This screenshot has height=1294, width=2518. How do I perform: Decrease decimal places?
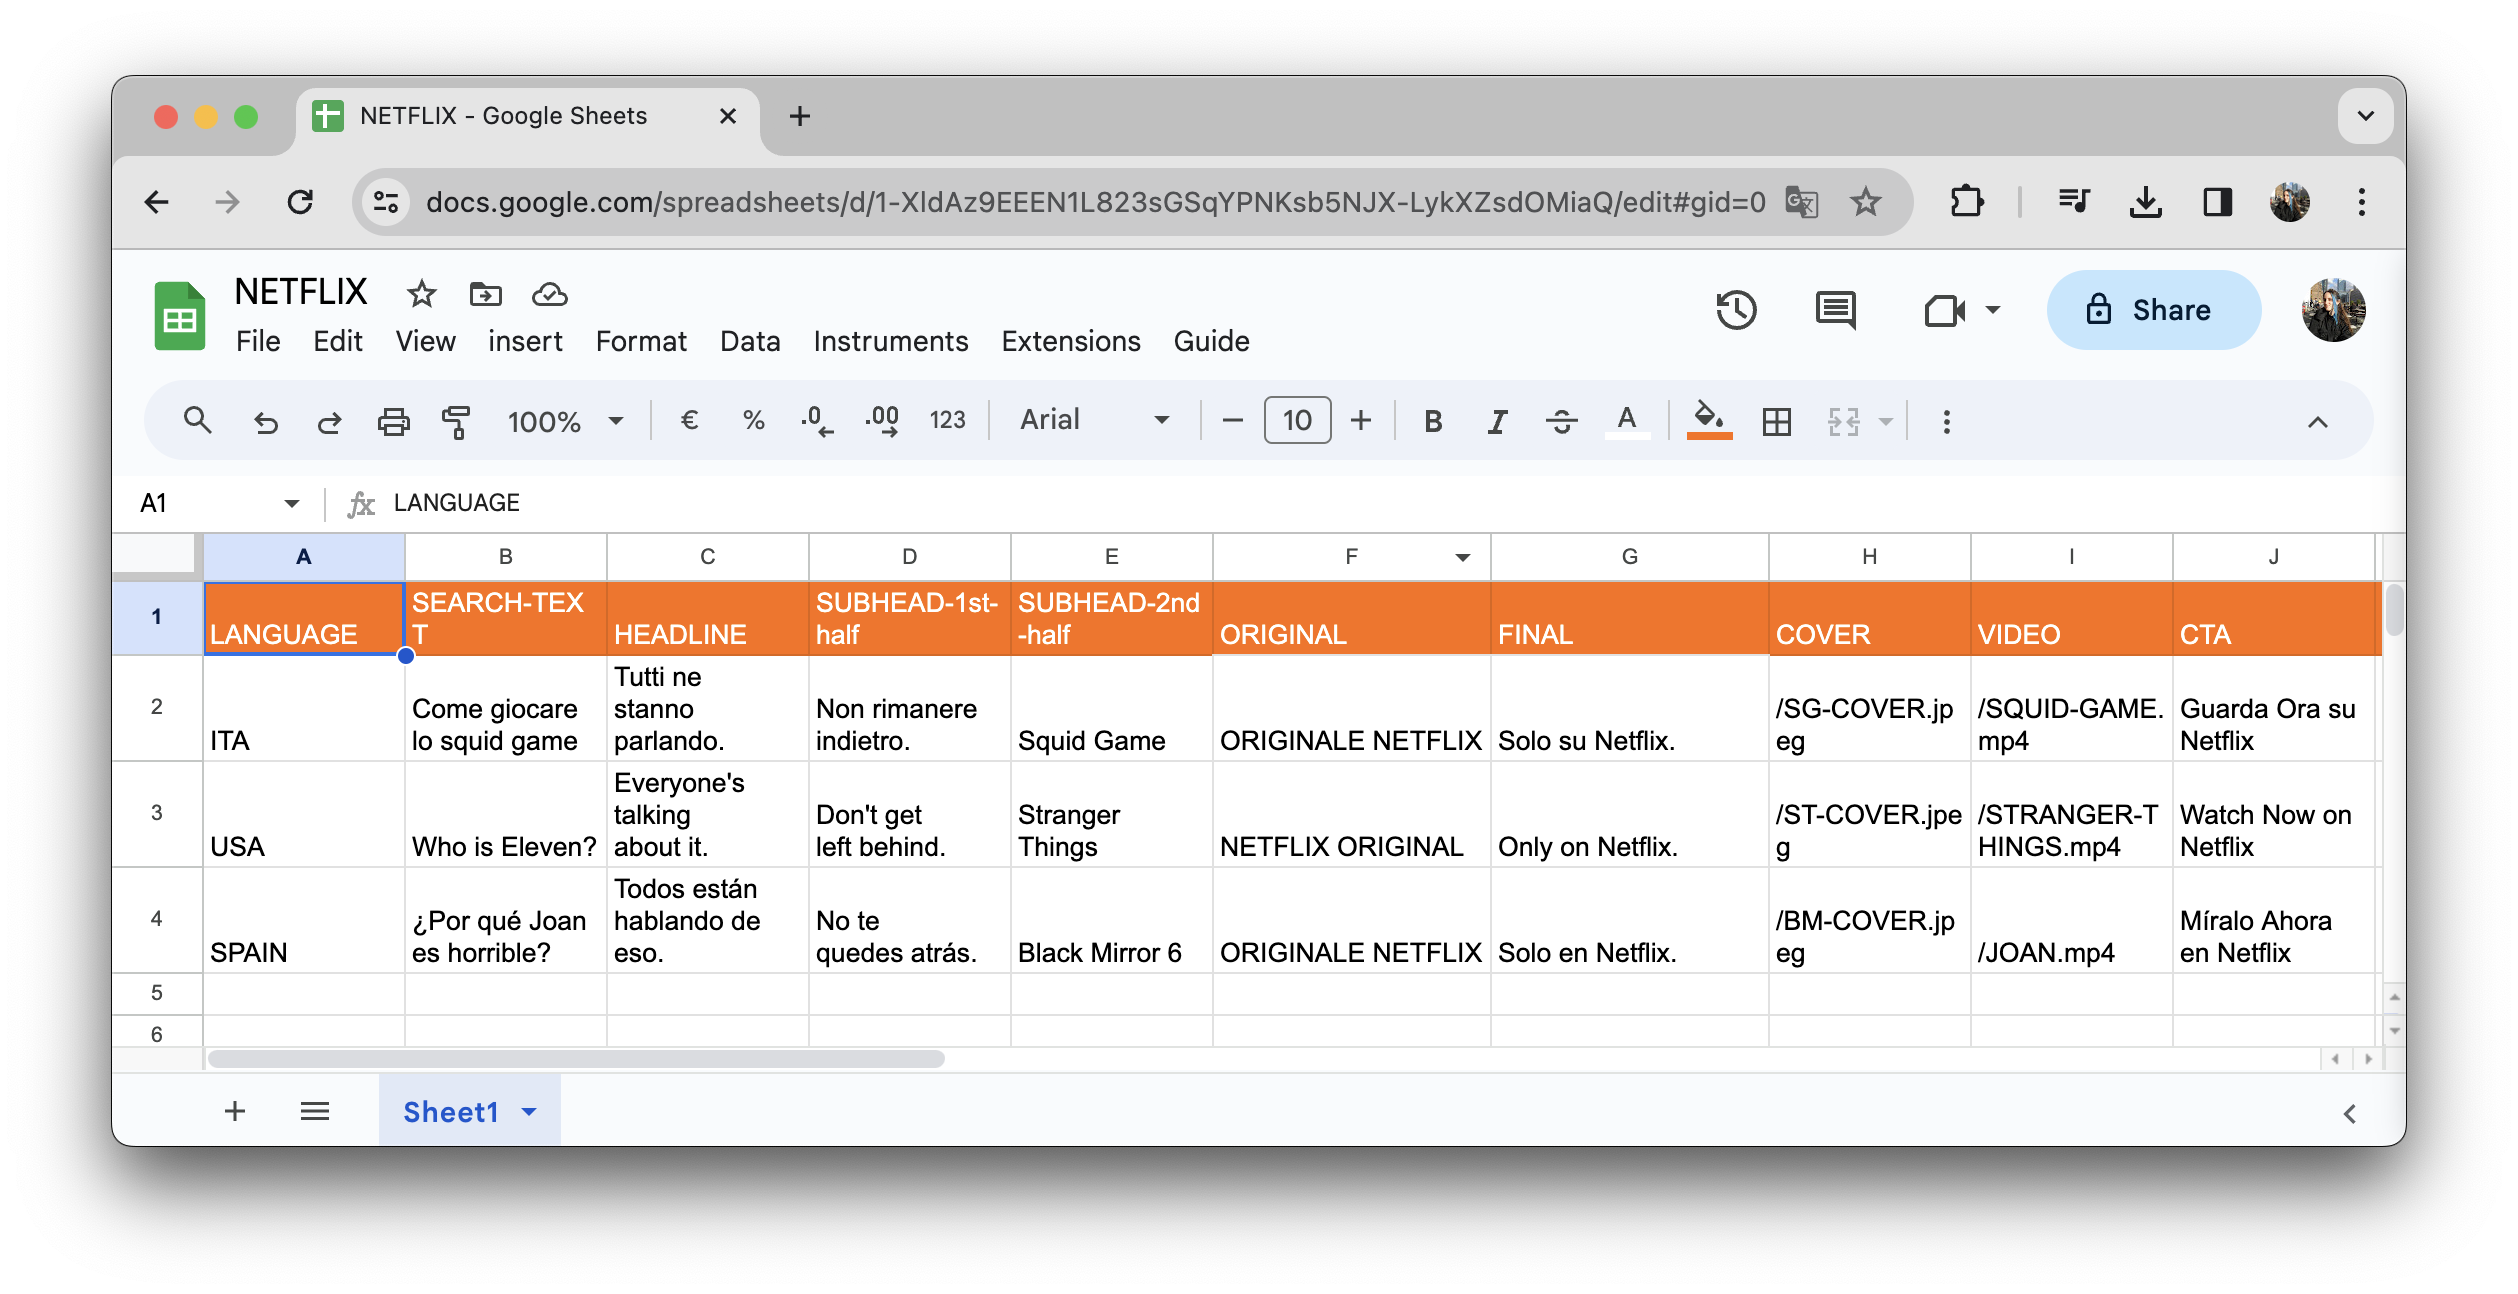817,421
